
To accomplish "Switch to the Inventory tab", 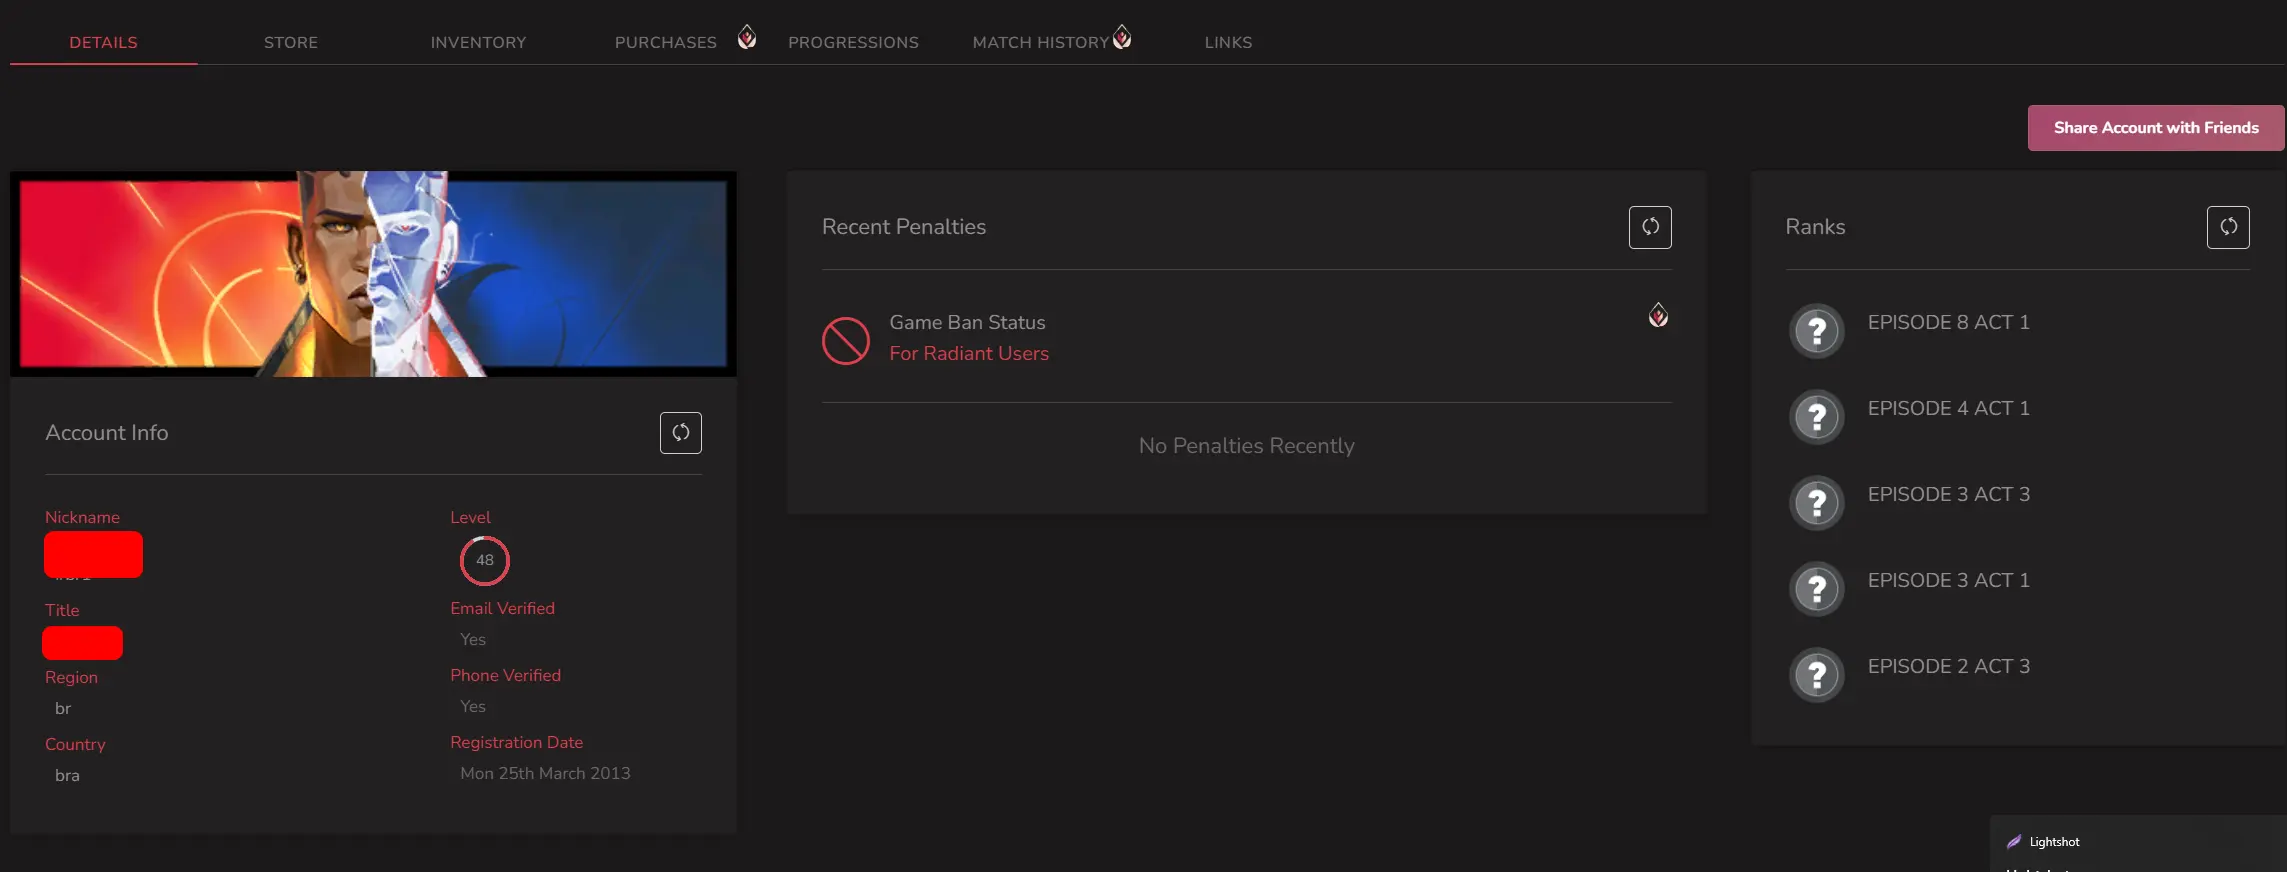I will (x=478, y=42).
